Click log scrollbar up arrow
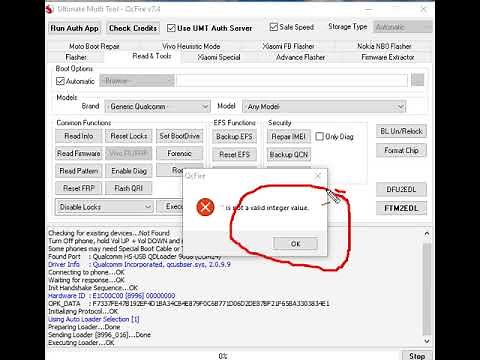This screenshot has width=480, height=360. [x=427, y=234]
